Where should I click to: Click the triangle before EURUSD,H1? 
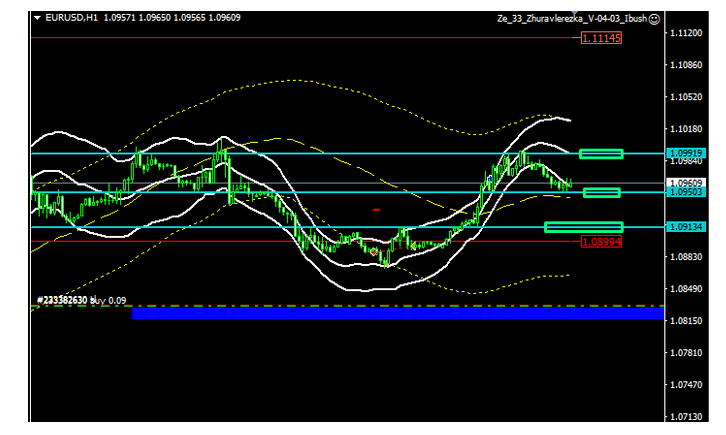[37, 18]
